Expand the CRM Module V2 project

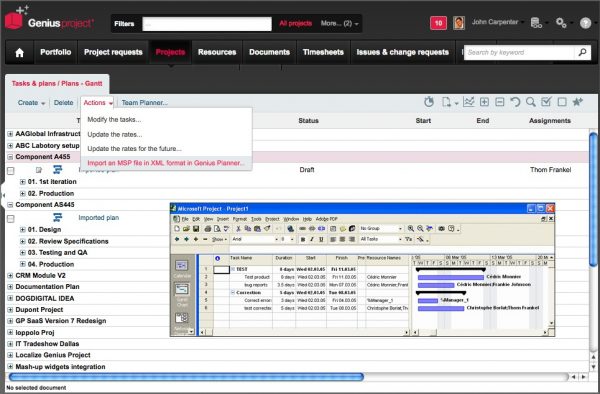point(10,275)
